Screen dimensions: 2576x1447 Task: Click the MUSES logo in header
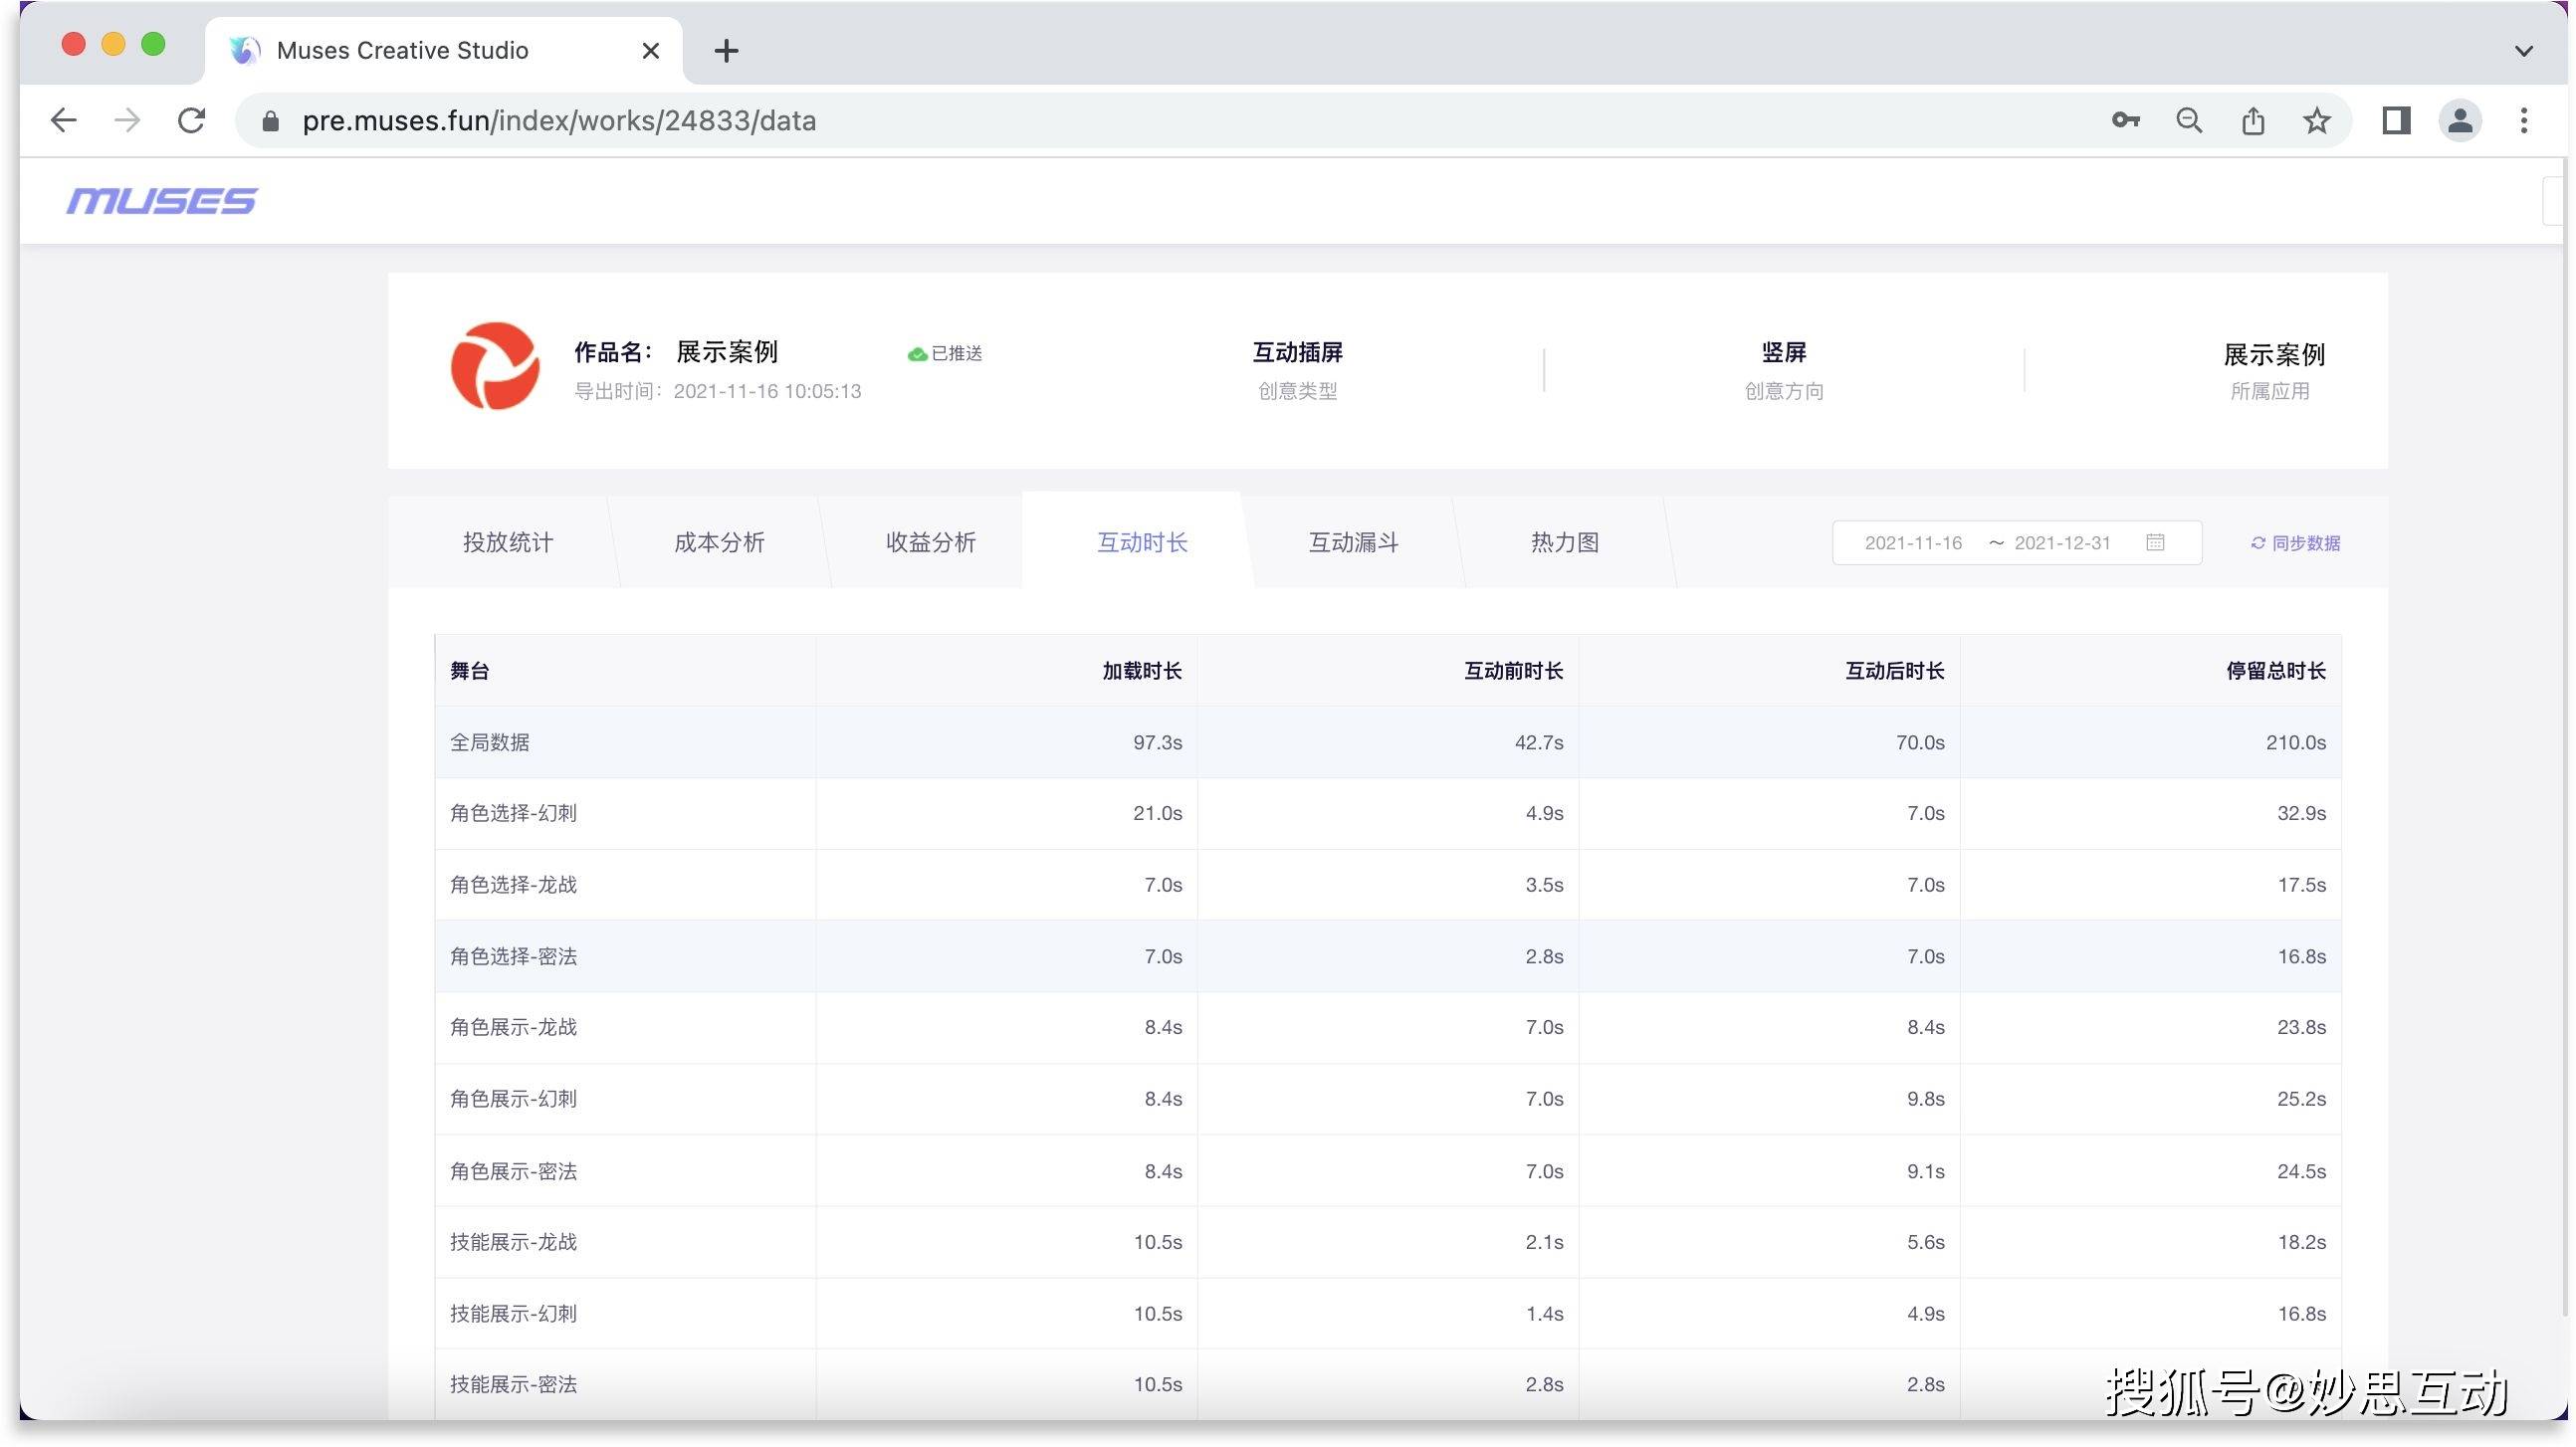(x=161, y=201)
